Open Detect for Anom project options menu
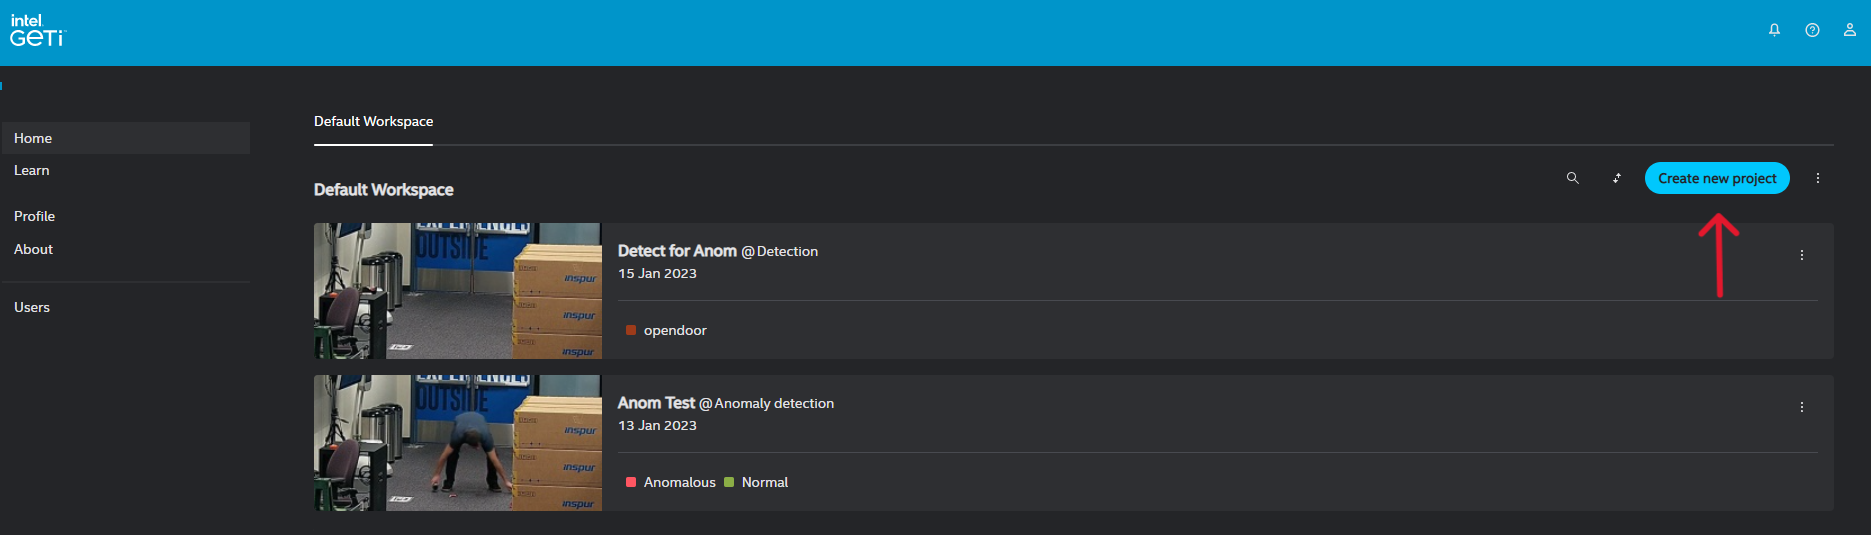The width and height of the screenshot is (1871, 535). (x=1802, y=255)
